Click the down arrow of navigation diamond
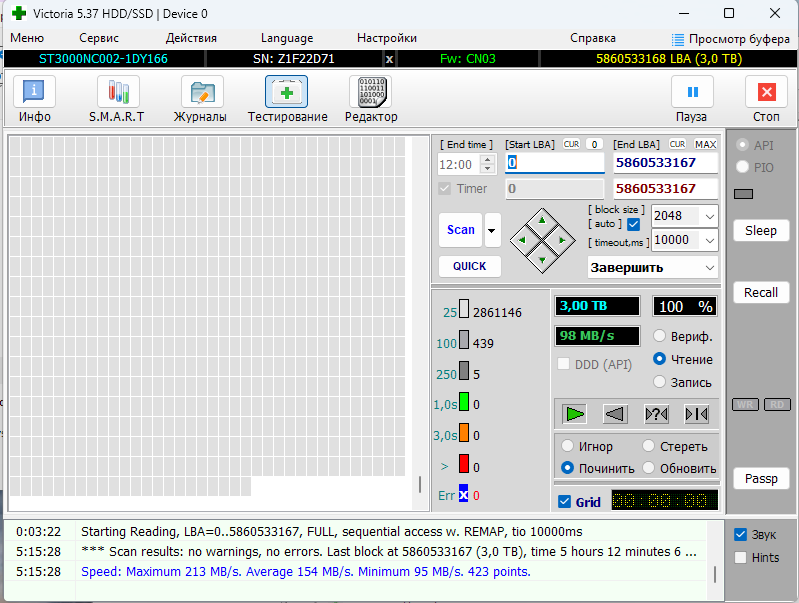The height and width of the screenshot is (603, 799). tap(542, 259)
